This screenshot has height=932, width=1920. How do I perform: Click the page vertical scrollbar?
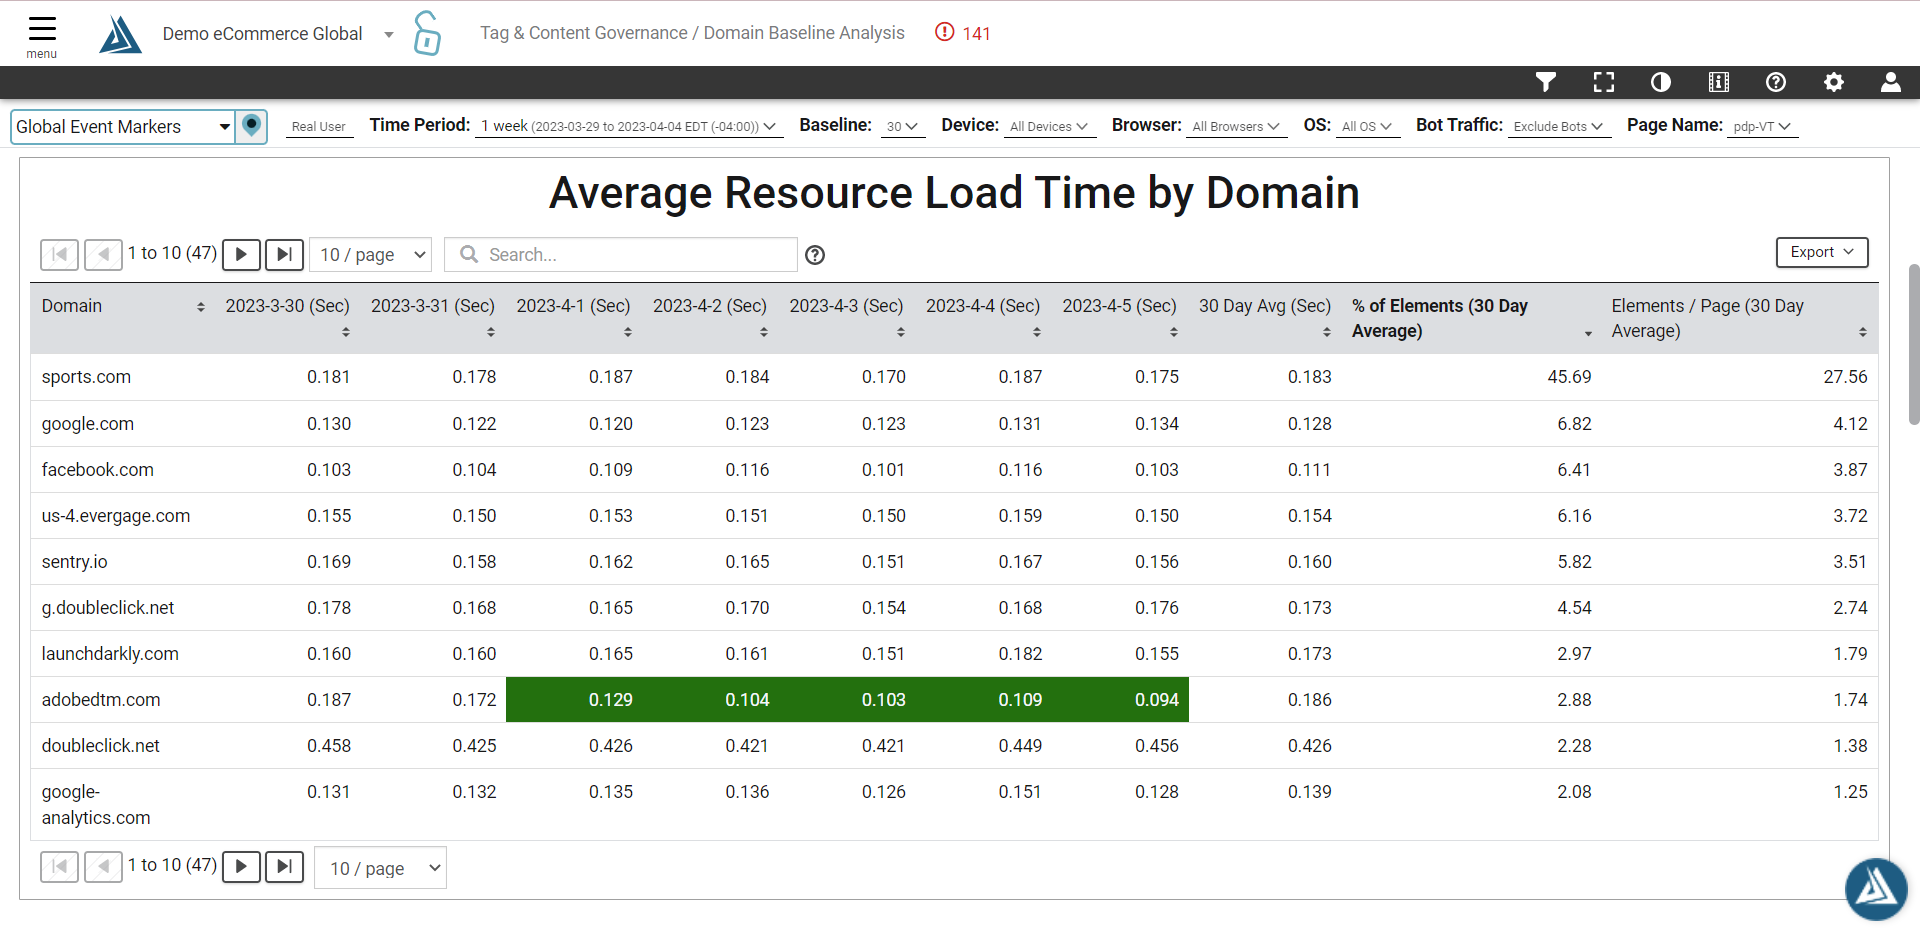pyautogui.click(x=1913, y=345)
